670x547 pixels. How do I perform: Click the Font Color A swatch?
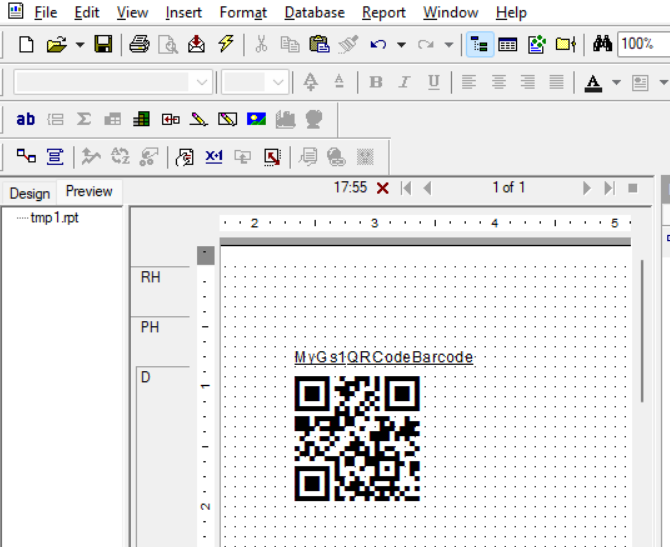[593, 83]
